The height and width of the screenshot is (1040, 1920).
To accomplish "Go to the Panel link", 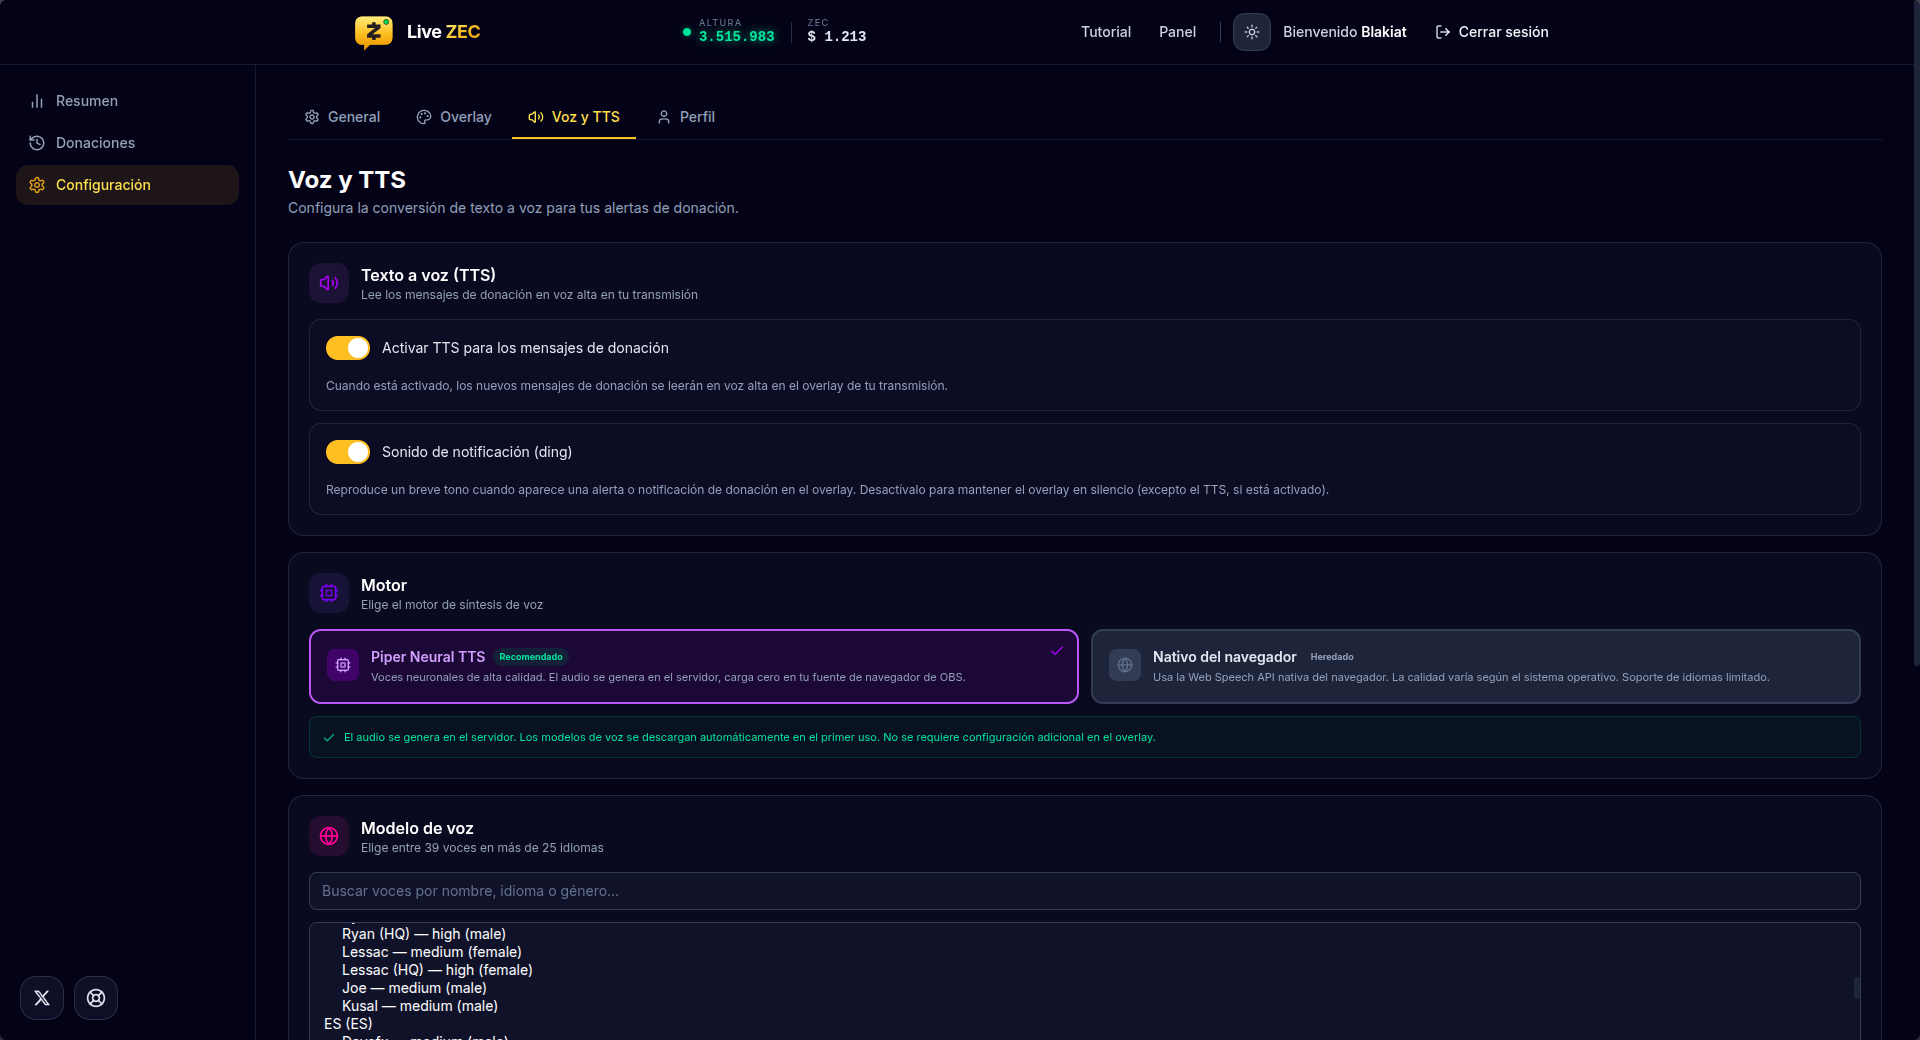I will click(x=1177, y=32).
